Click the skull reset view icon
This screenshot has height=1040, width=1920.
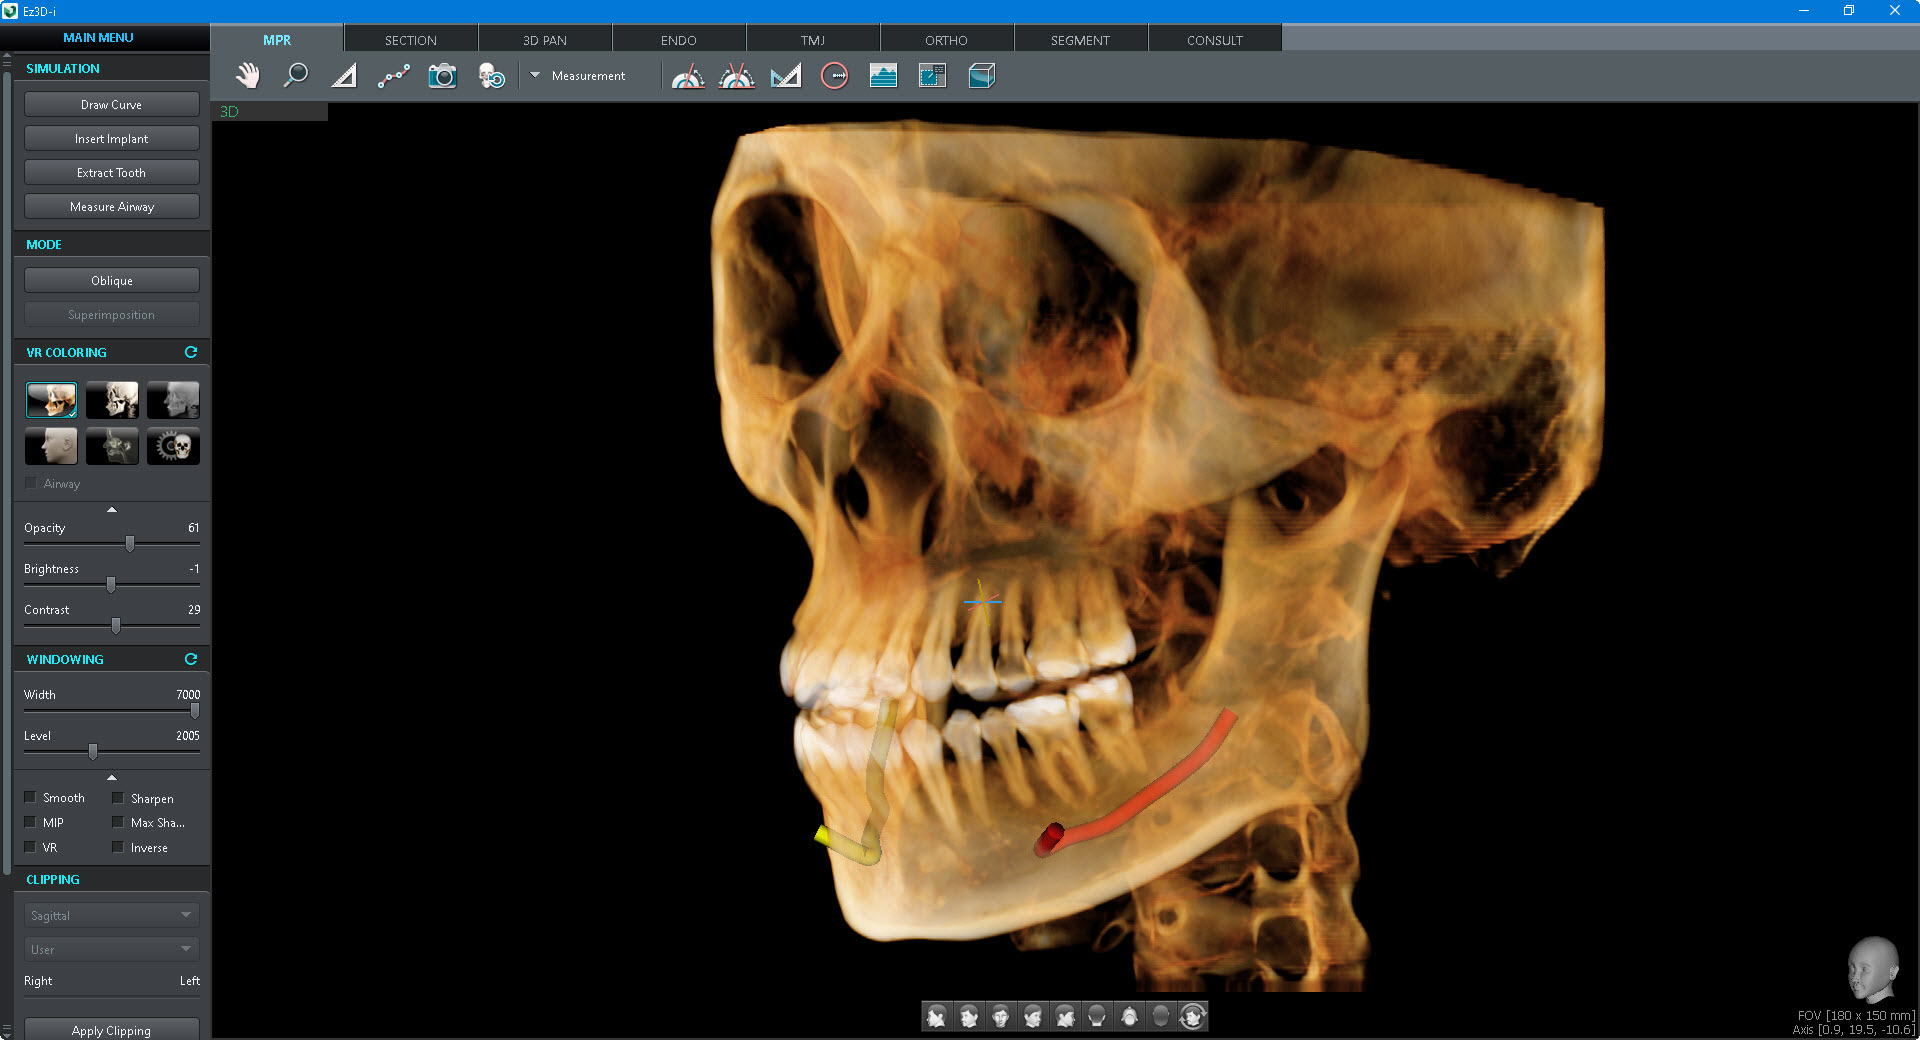pos(491,76)
